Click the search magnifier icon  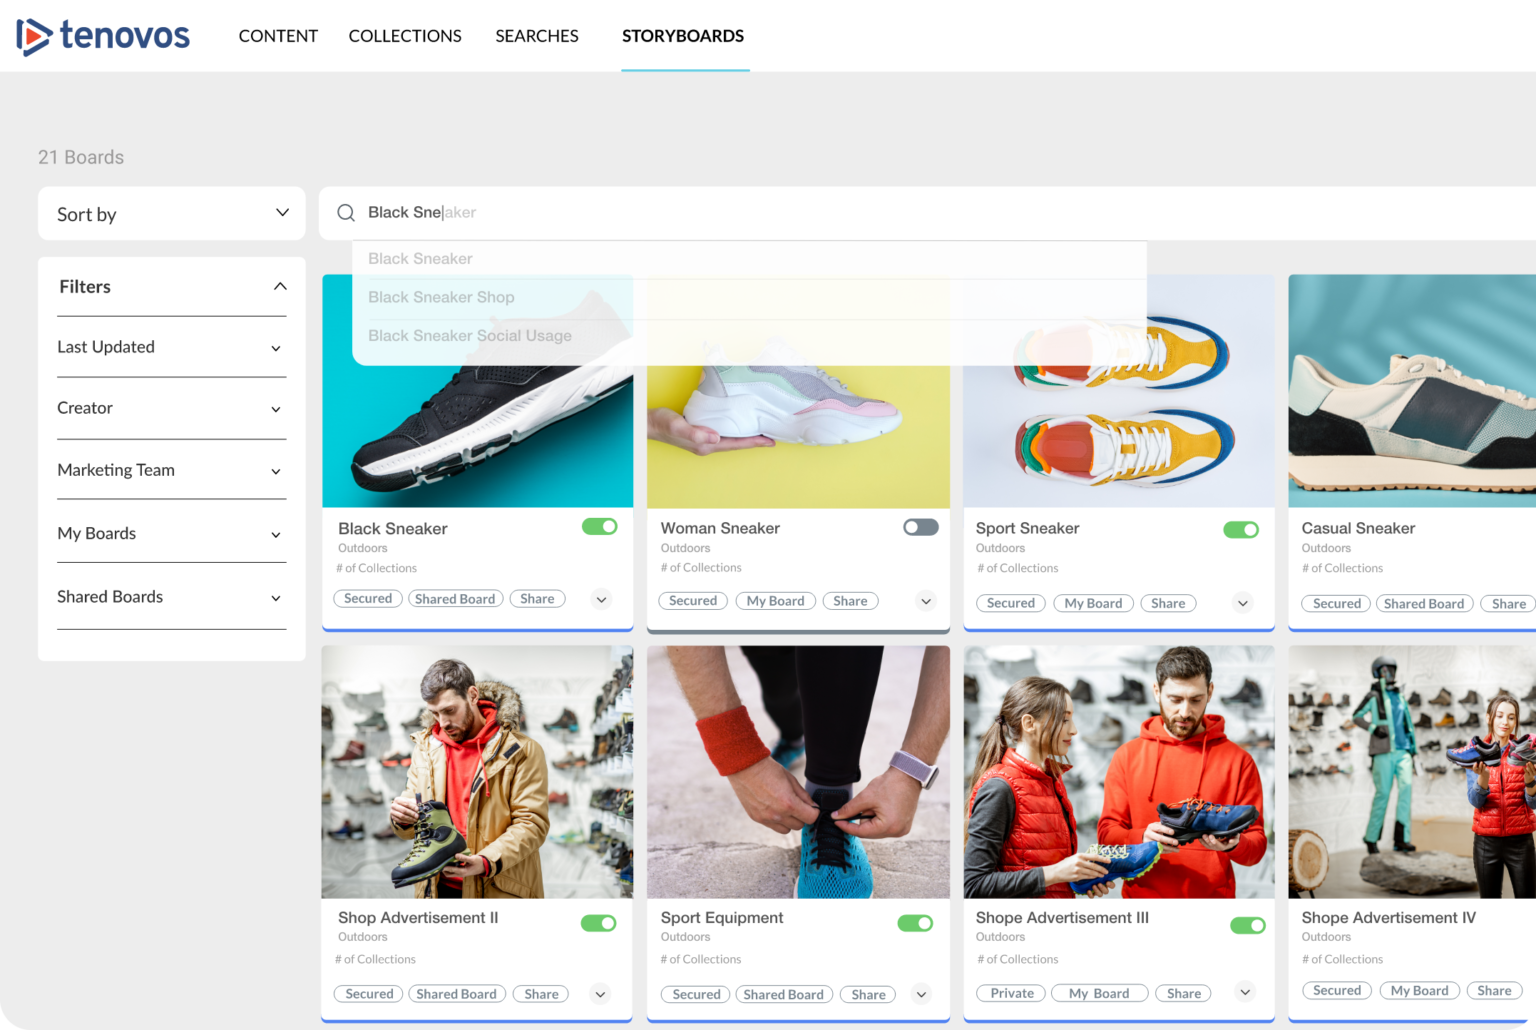[346, 213]
